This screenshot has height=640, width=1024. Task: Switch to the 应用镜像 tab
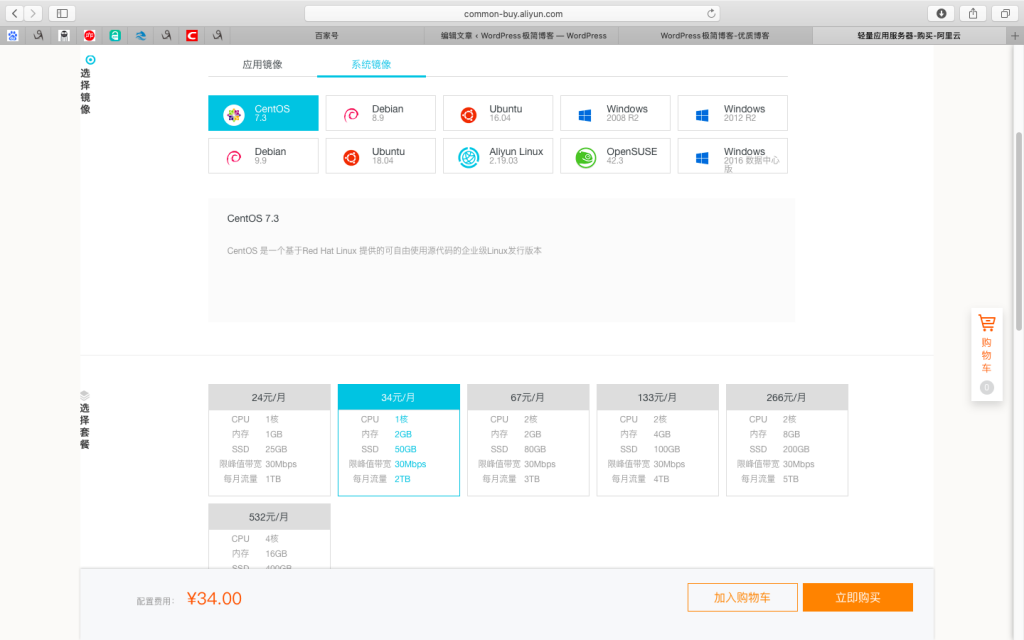[x=263, y=64]
